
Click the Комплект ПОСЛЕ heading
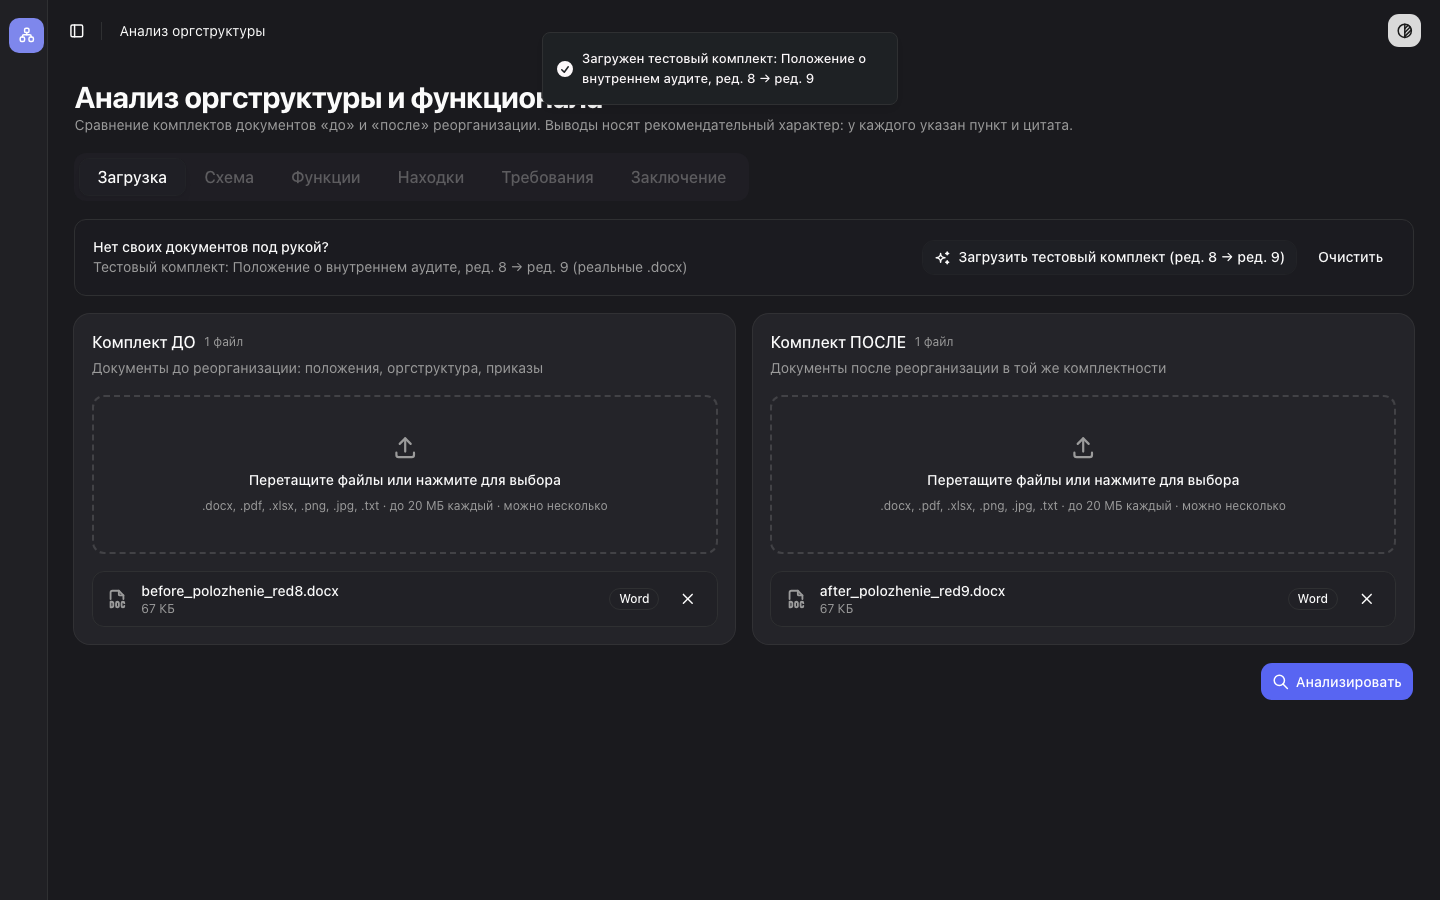click(838, 342)
